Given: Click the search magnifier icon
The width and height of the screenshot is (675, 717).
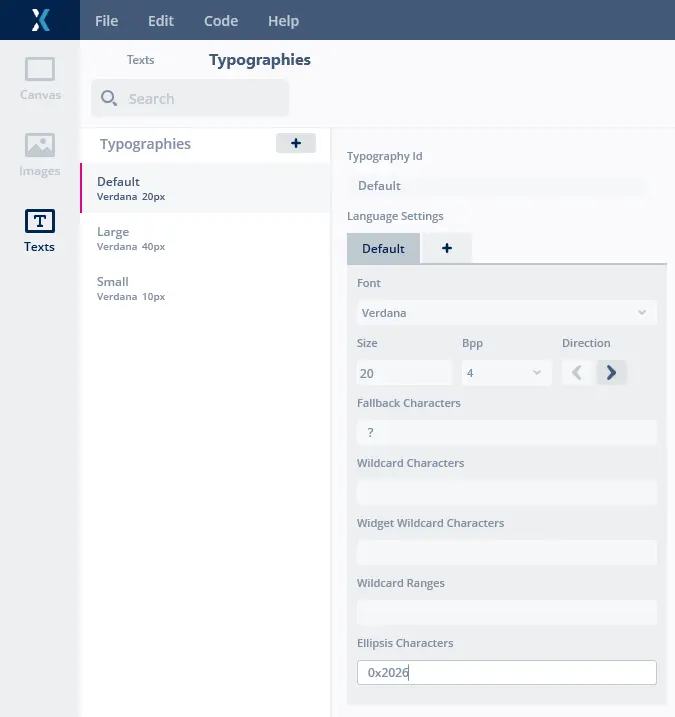Looking at the screenshot, I should pos(110,98).
